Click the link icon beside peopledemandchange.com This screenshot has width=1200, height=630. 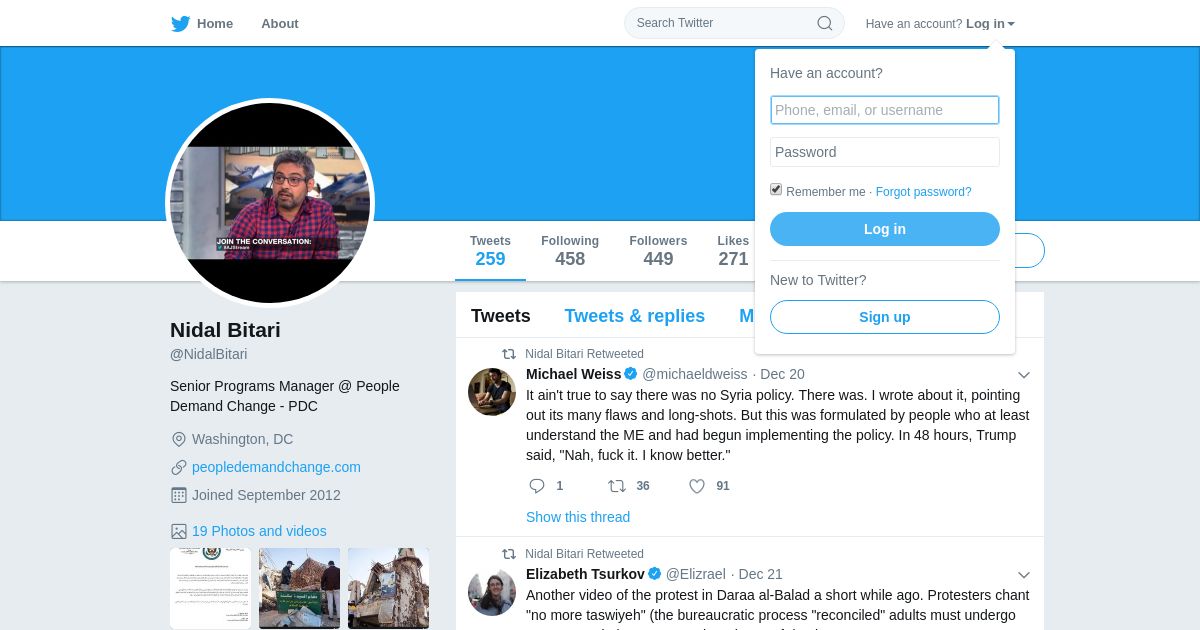point(179,467)
